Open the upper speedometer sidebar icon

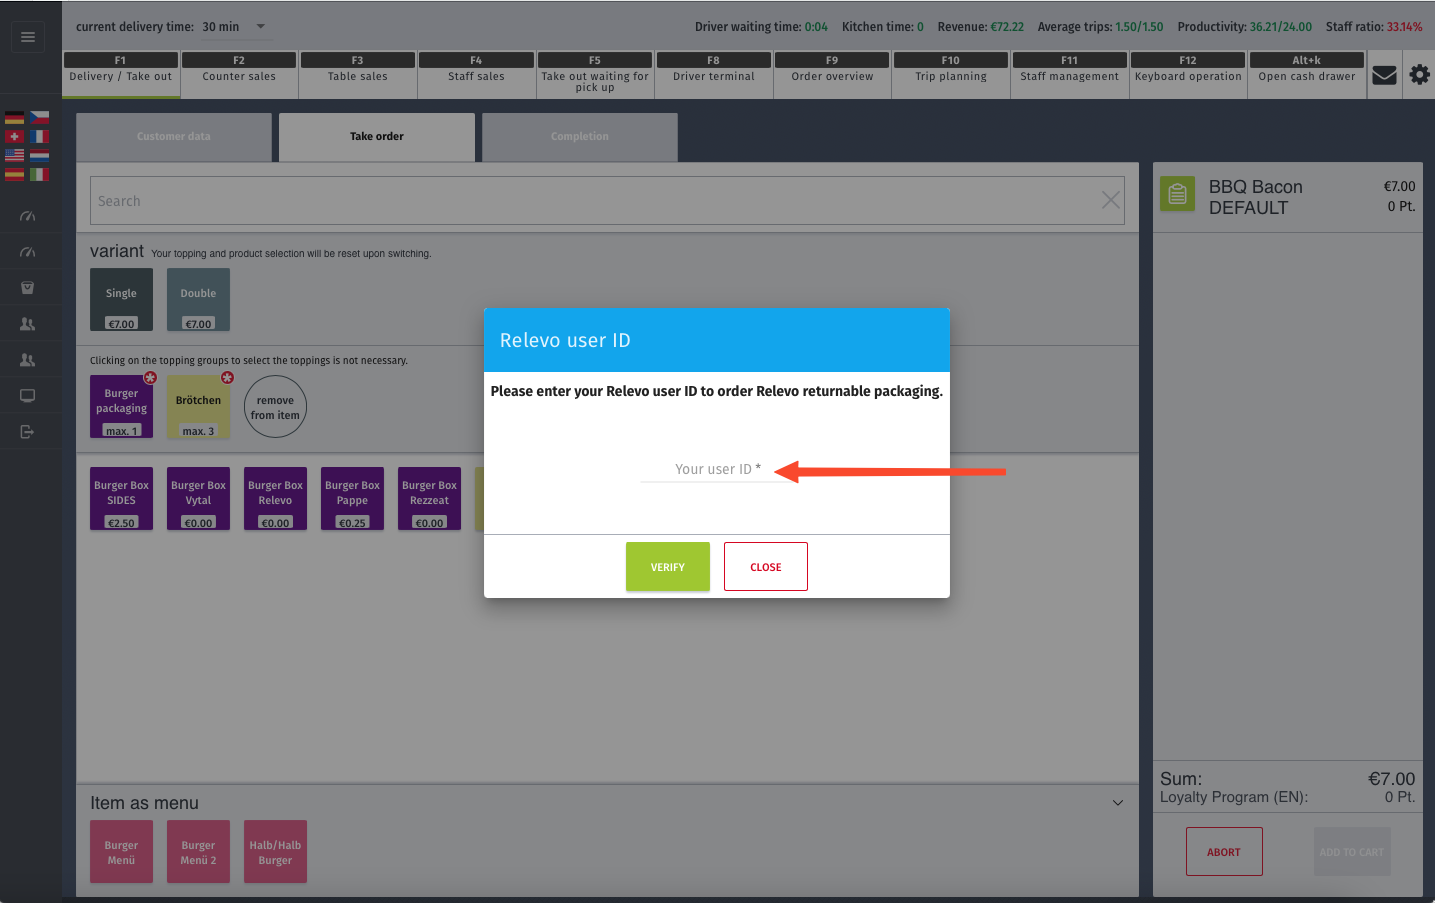pos(28,216)
